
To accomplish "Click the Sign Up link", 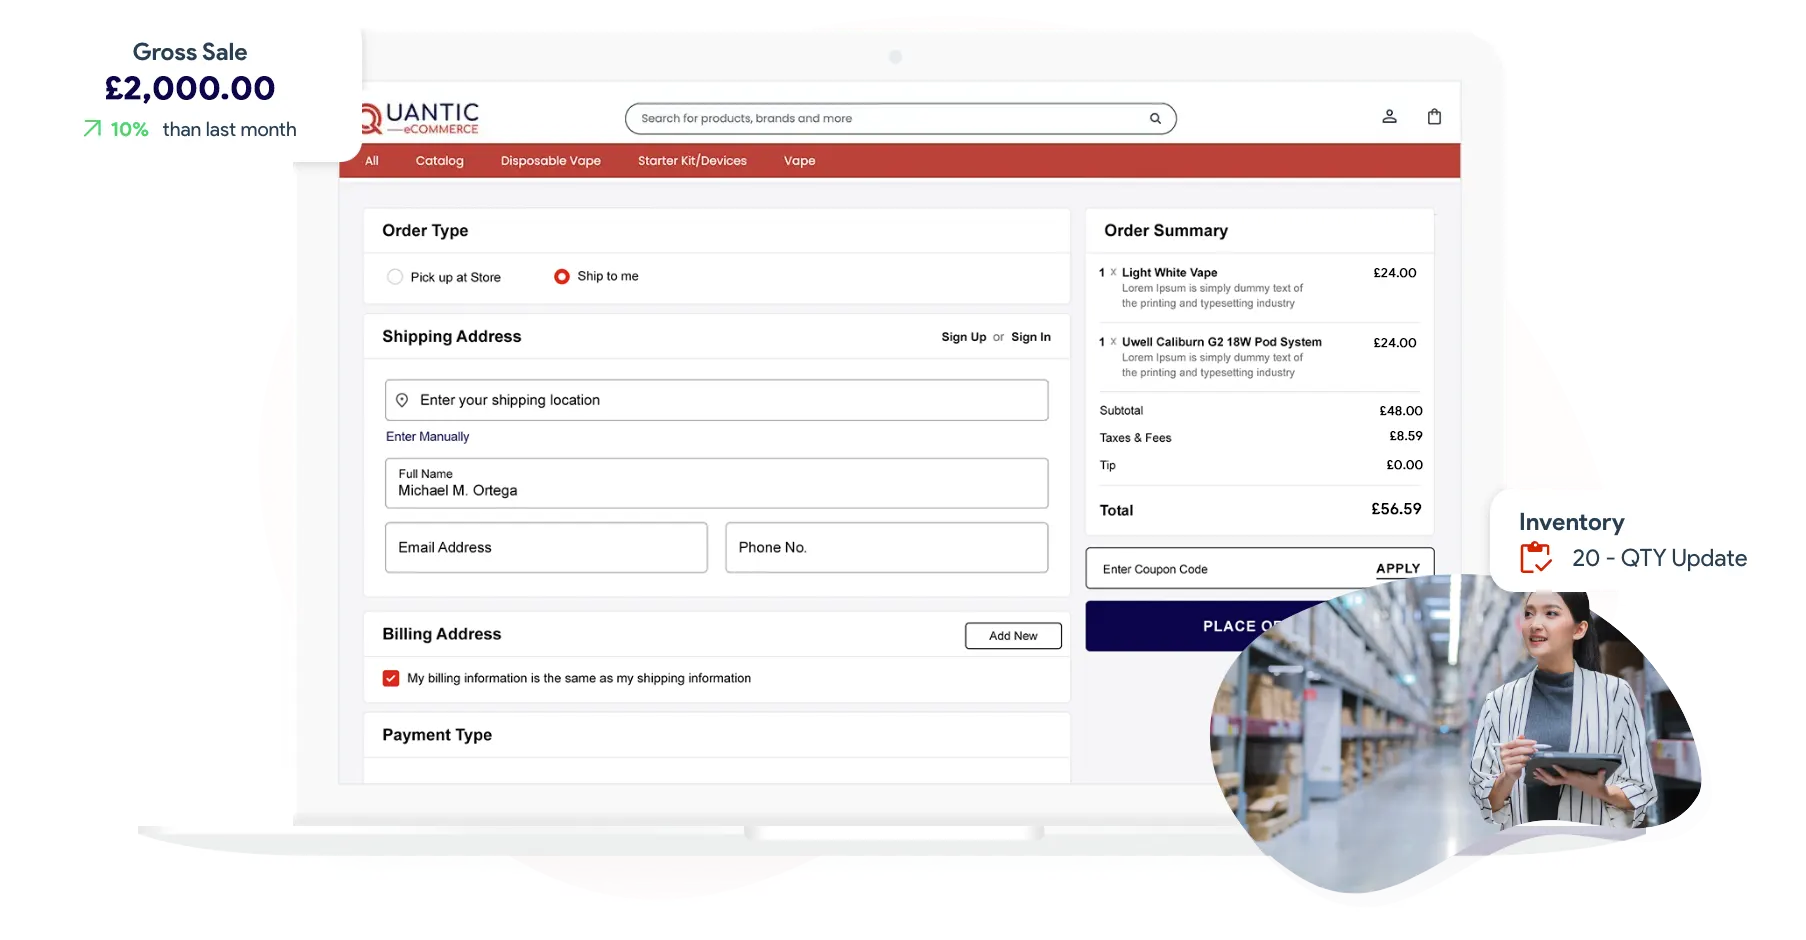I will tap(963, 337).
